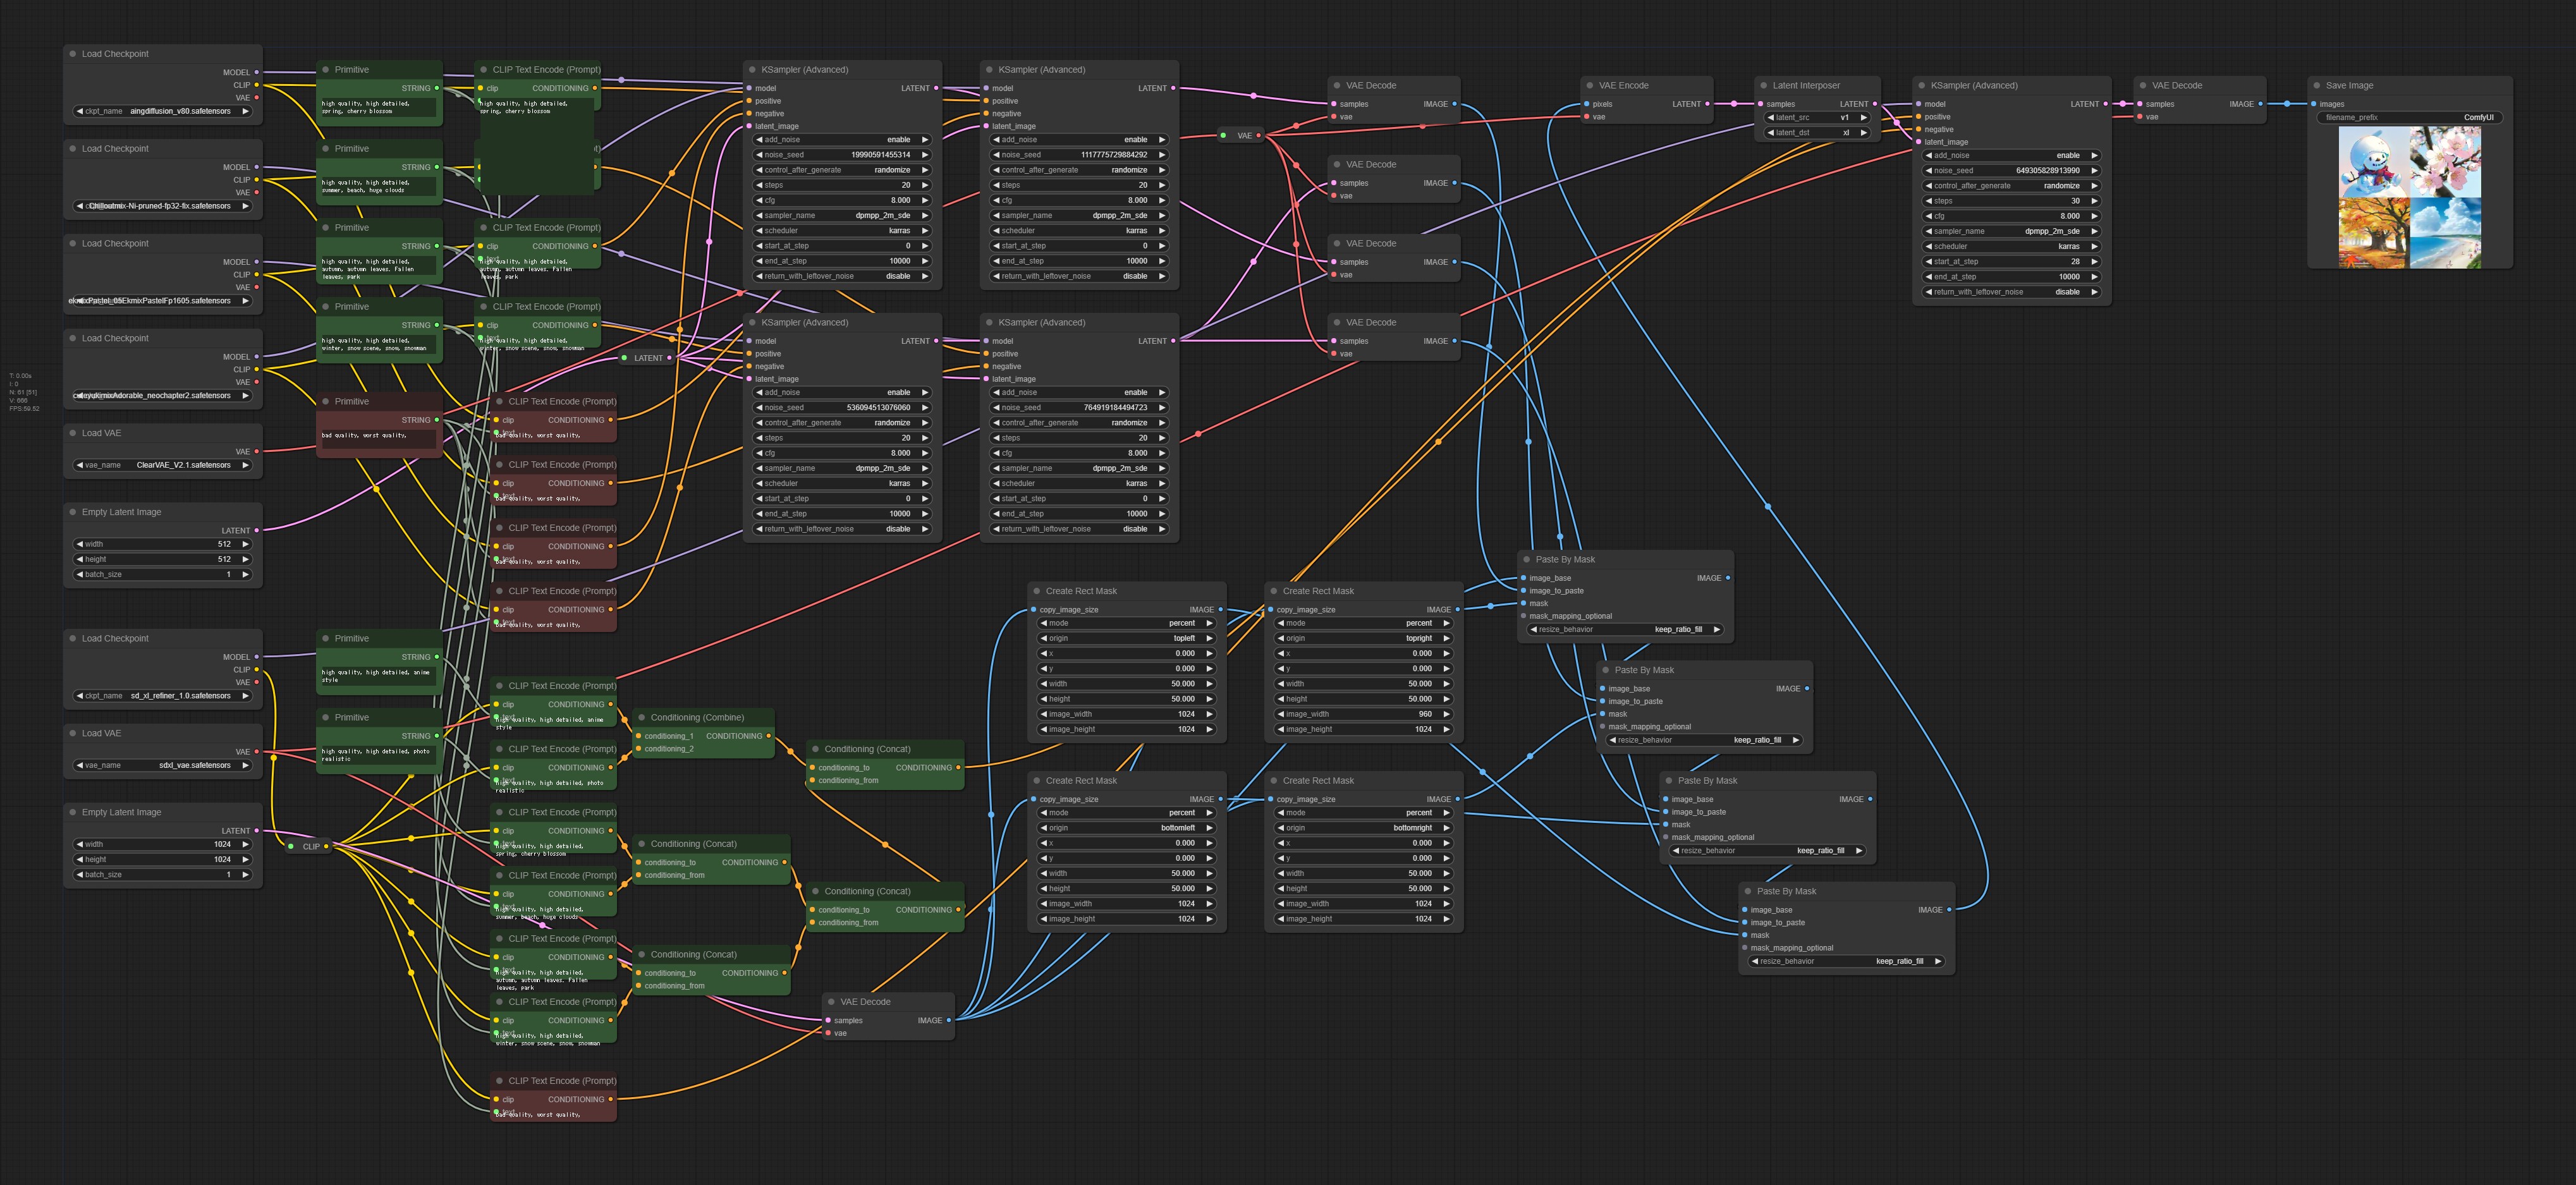Click the LATENT output slot of VAE Encode
Viewport: 2576px width, 1185px height.
pos(1707,104)
